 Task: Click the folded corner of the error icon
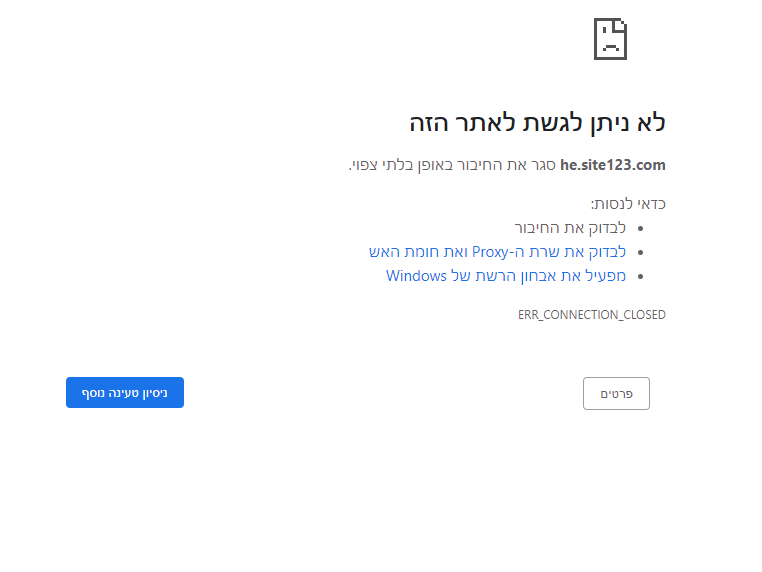[621, 24]
